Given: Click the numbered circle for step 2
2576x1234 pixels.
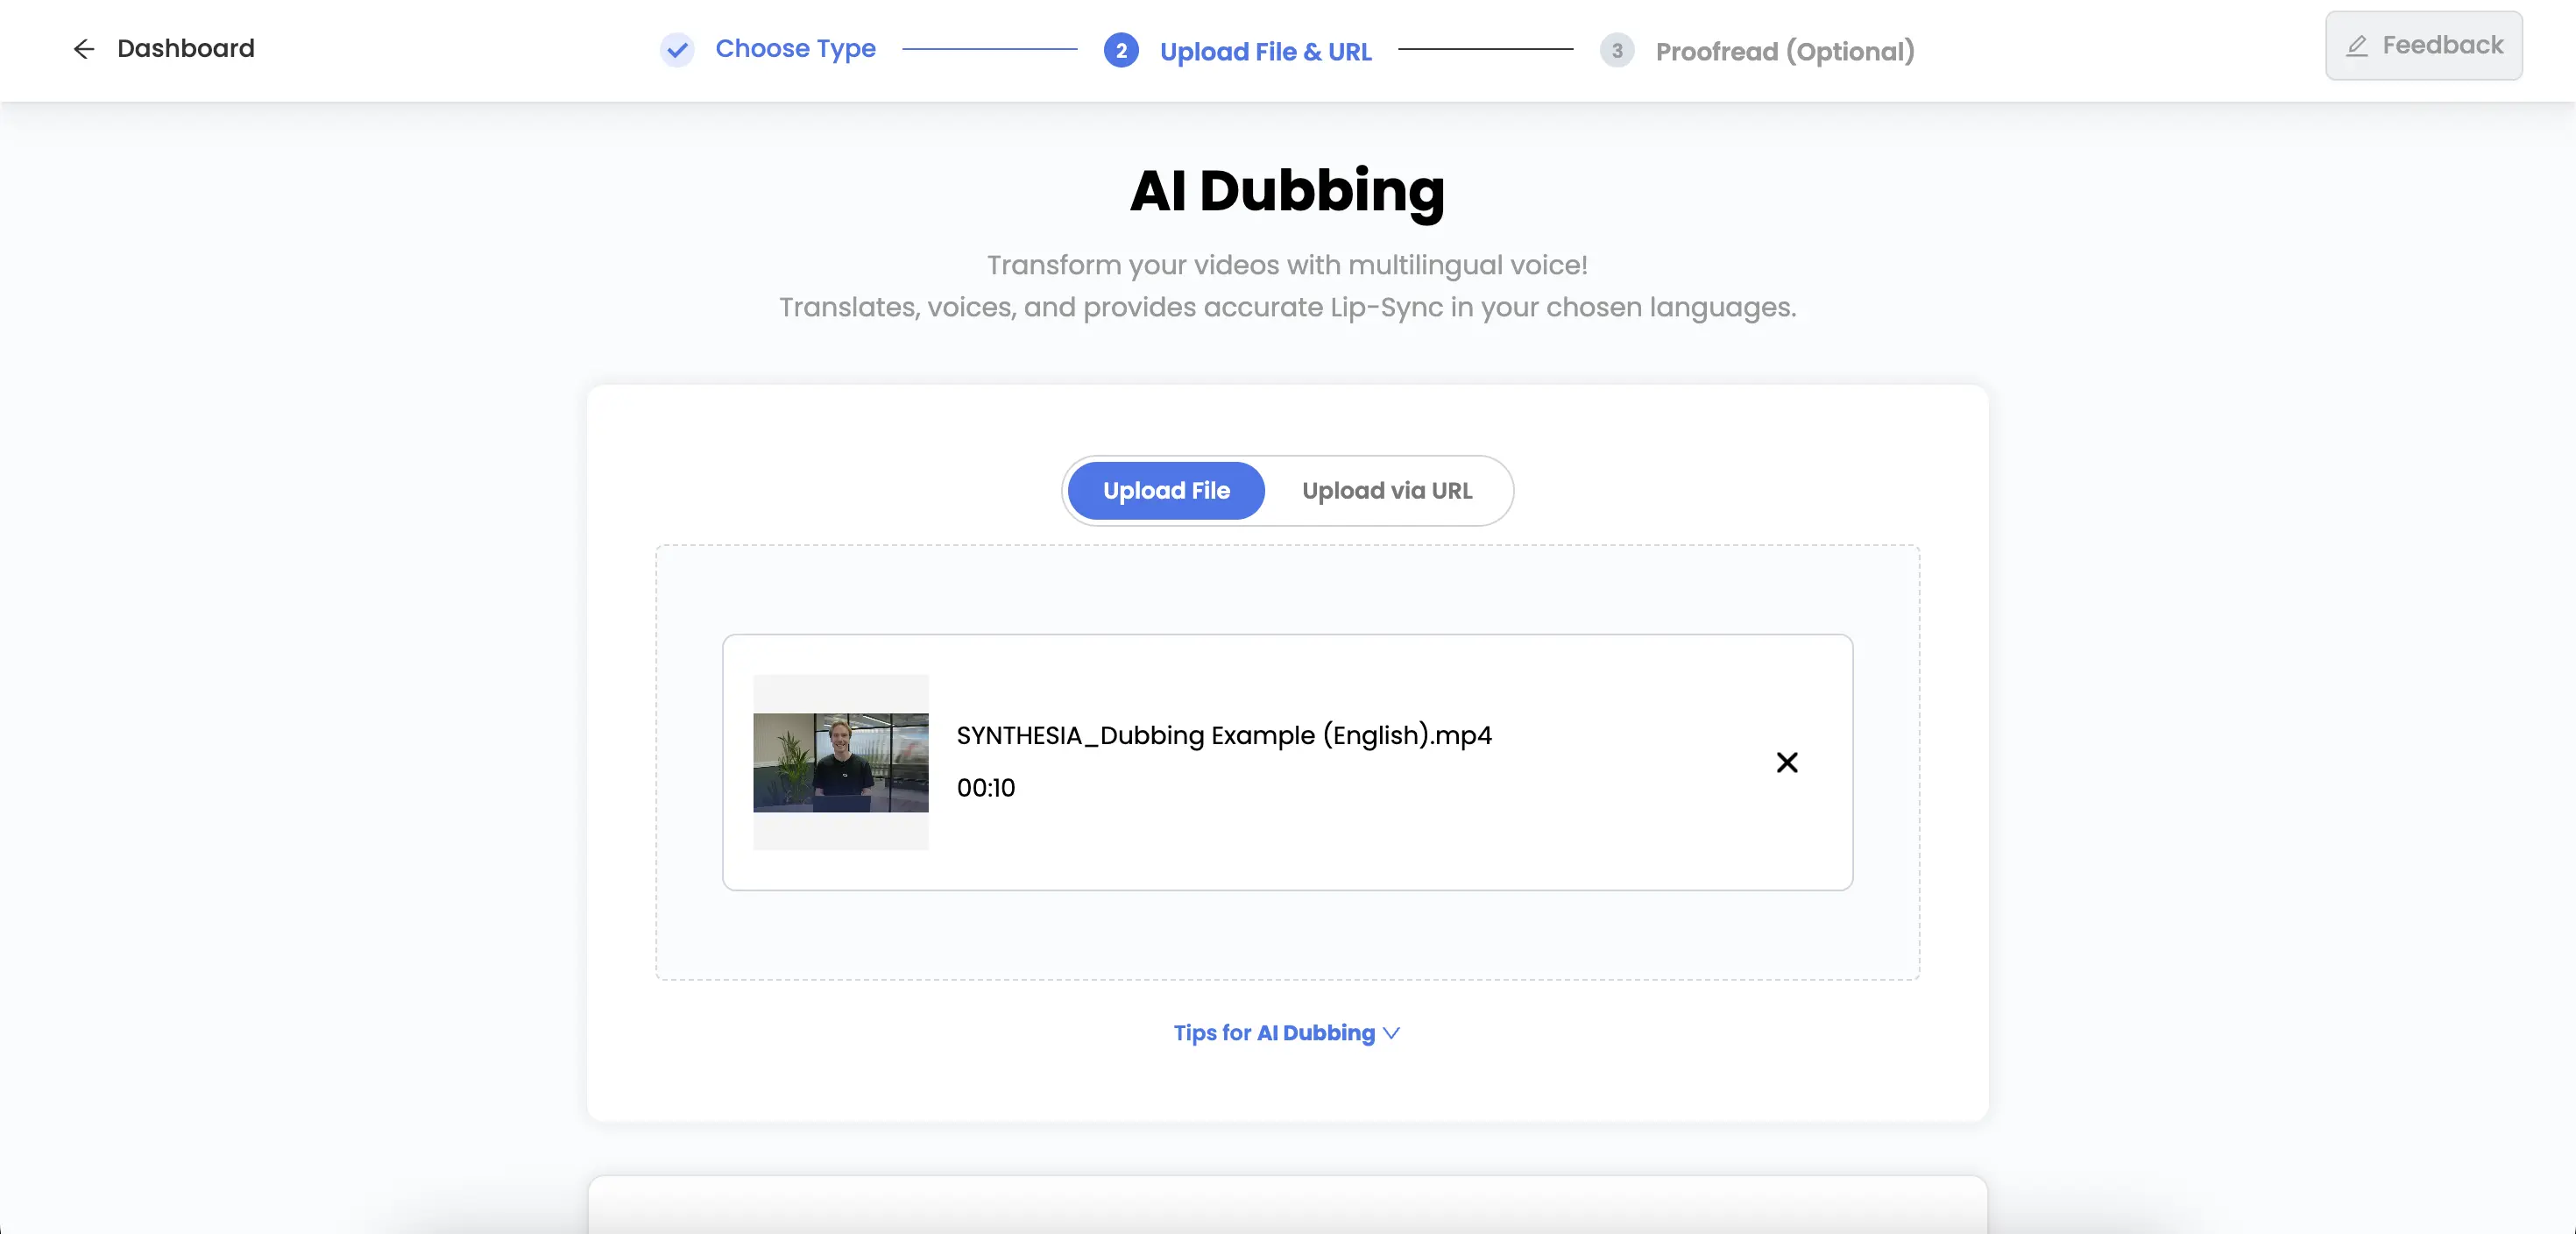Looking at the screenshot, I should coord(1121,51).
